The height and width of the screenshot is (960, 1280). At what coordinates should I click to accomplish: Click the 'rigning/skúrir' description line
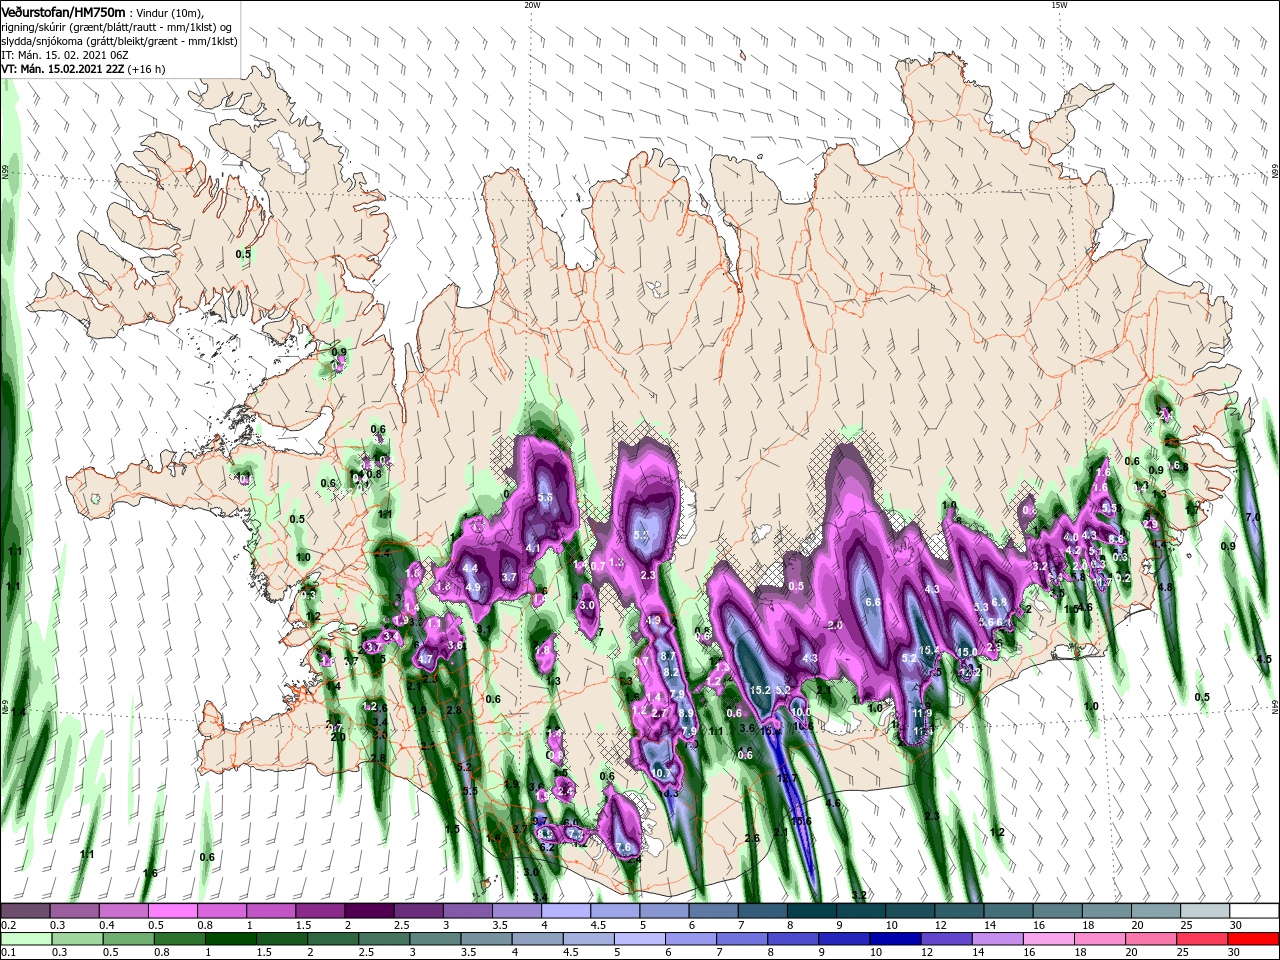119,26
